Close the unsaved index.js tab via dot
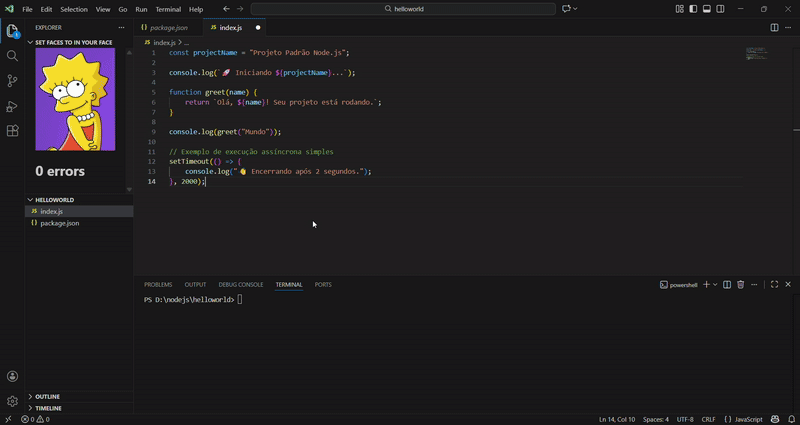This screenshot has height=425, width=800. [x=258, y=28]
